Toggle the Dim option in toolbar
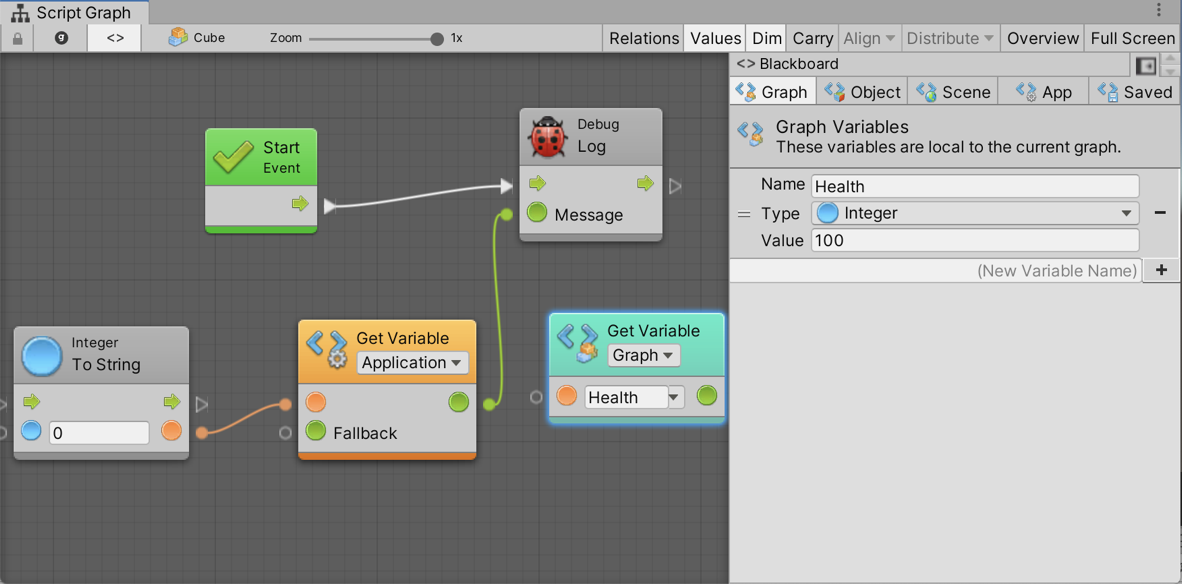The height and width of the screenshot is (584, 1182). [767, 38]
